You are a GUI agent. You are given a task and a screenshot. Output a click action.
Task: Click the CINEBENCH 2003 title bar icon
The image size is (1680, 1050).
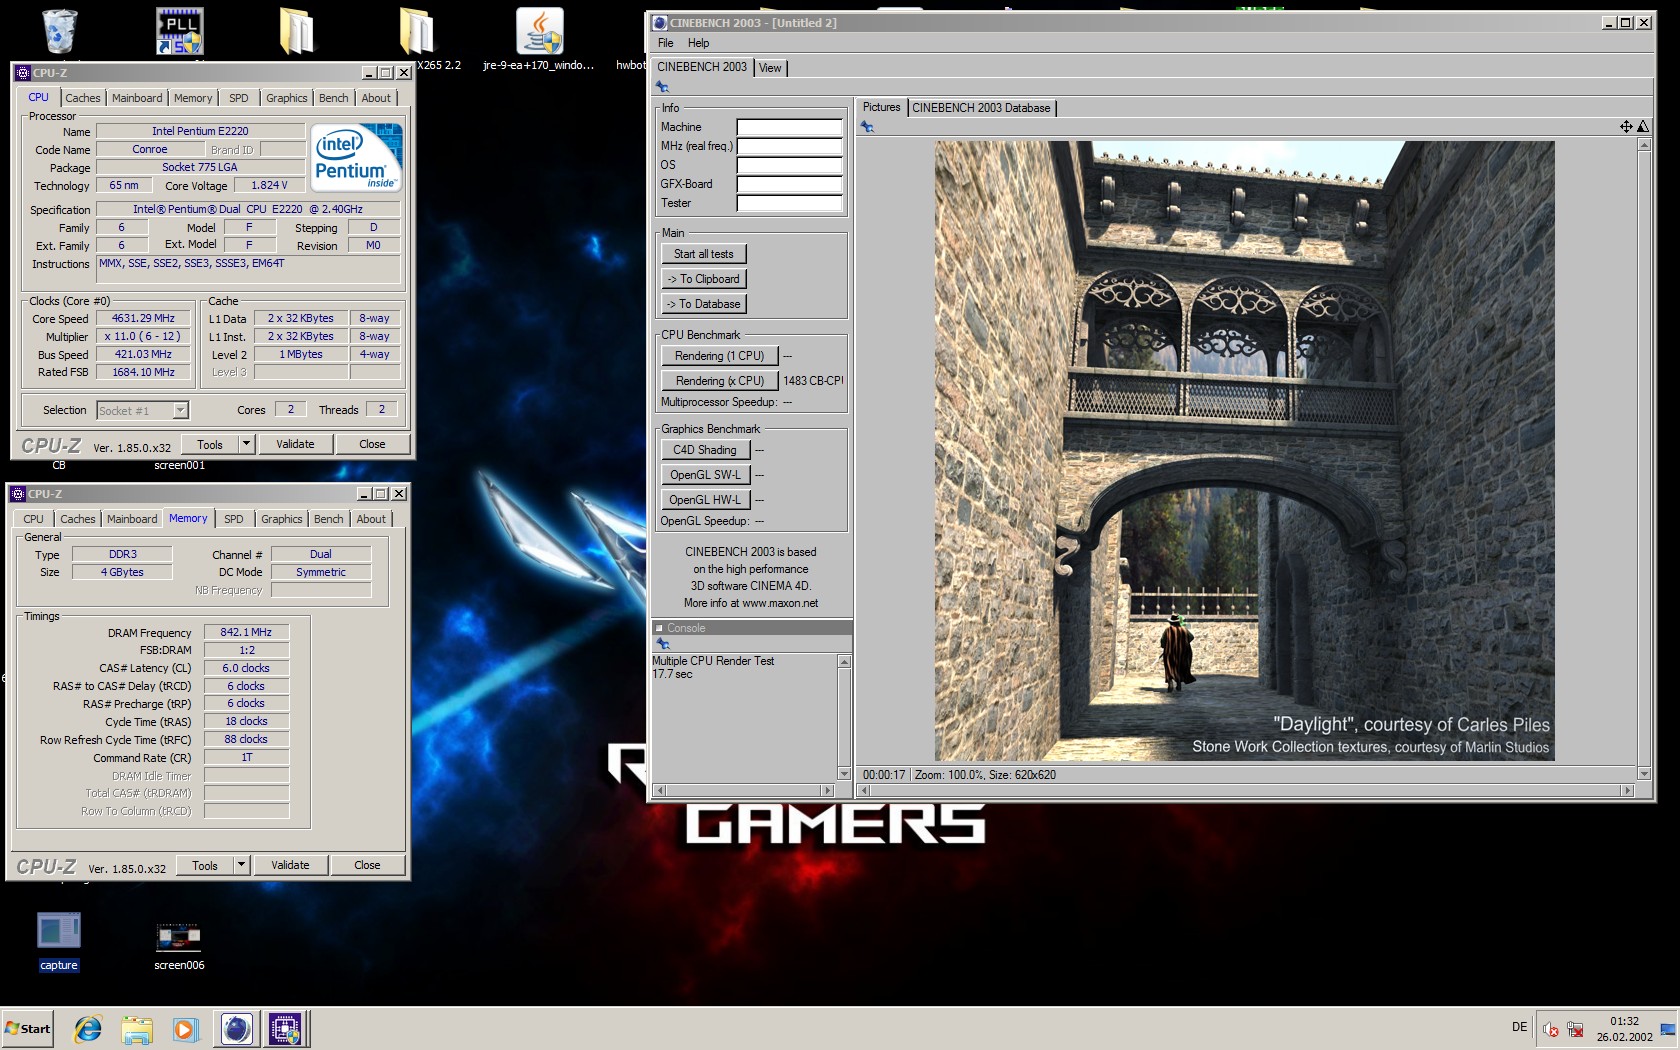(x=660, y=23)
